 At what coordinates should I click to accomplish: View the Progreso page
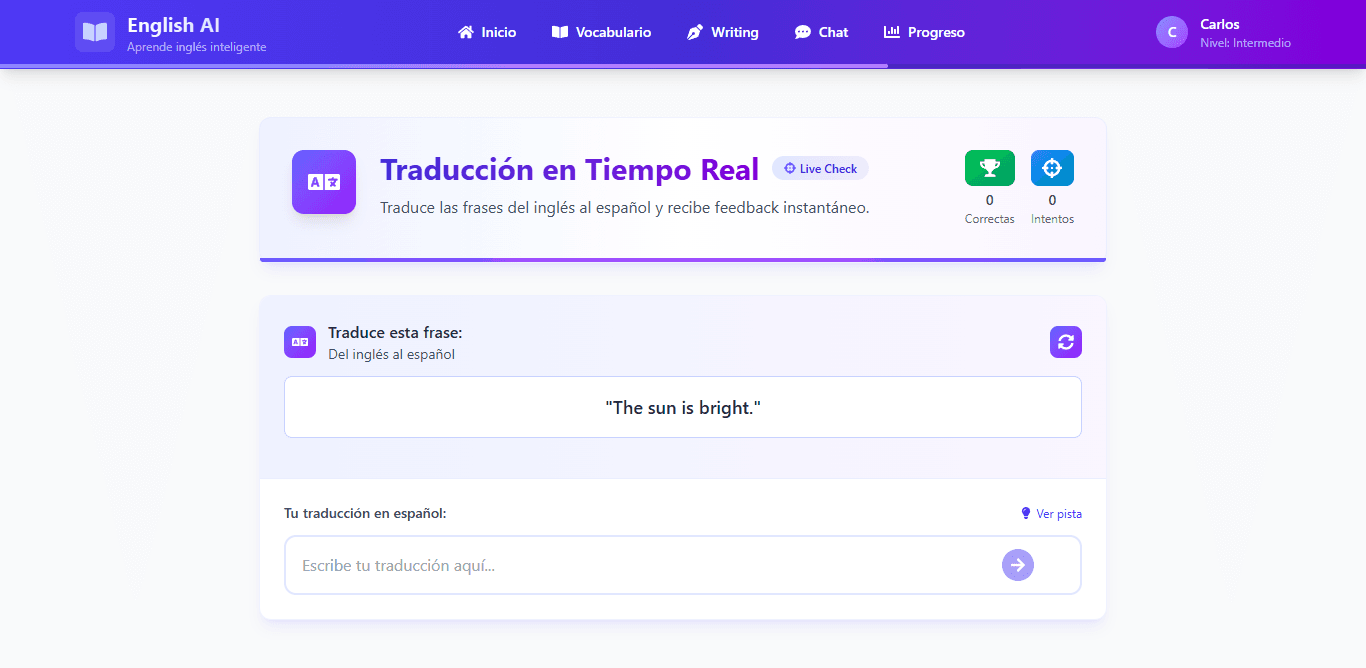924,32
